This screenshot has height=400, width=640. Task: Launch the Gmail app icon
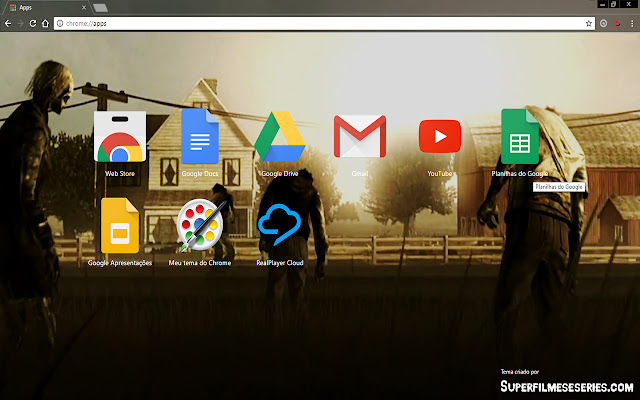pyautogui.click(x=360, y=136)
